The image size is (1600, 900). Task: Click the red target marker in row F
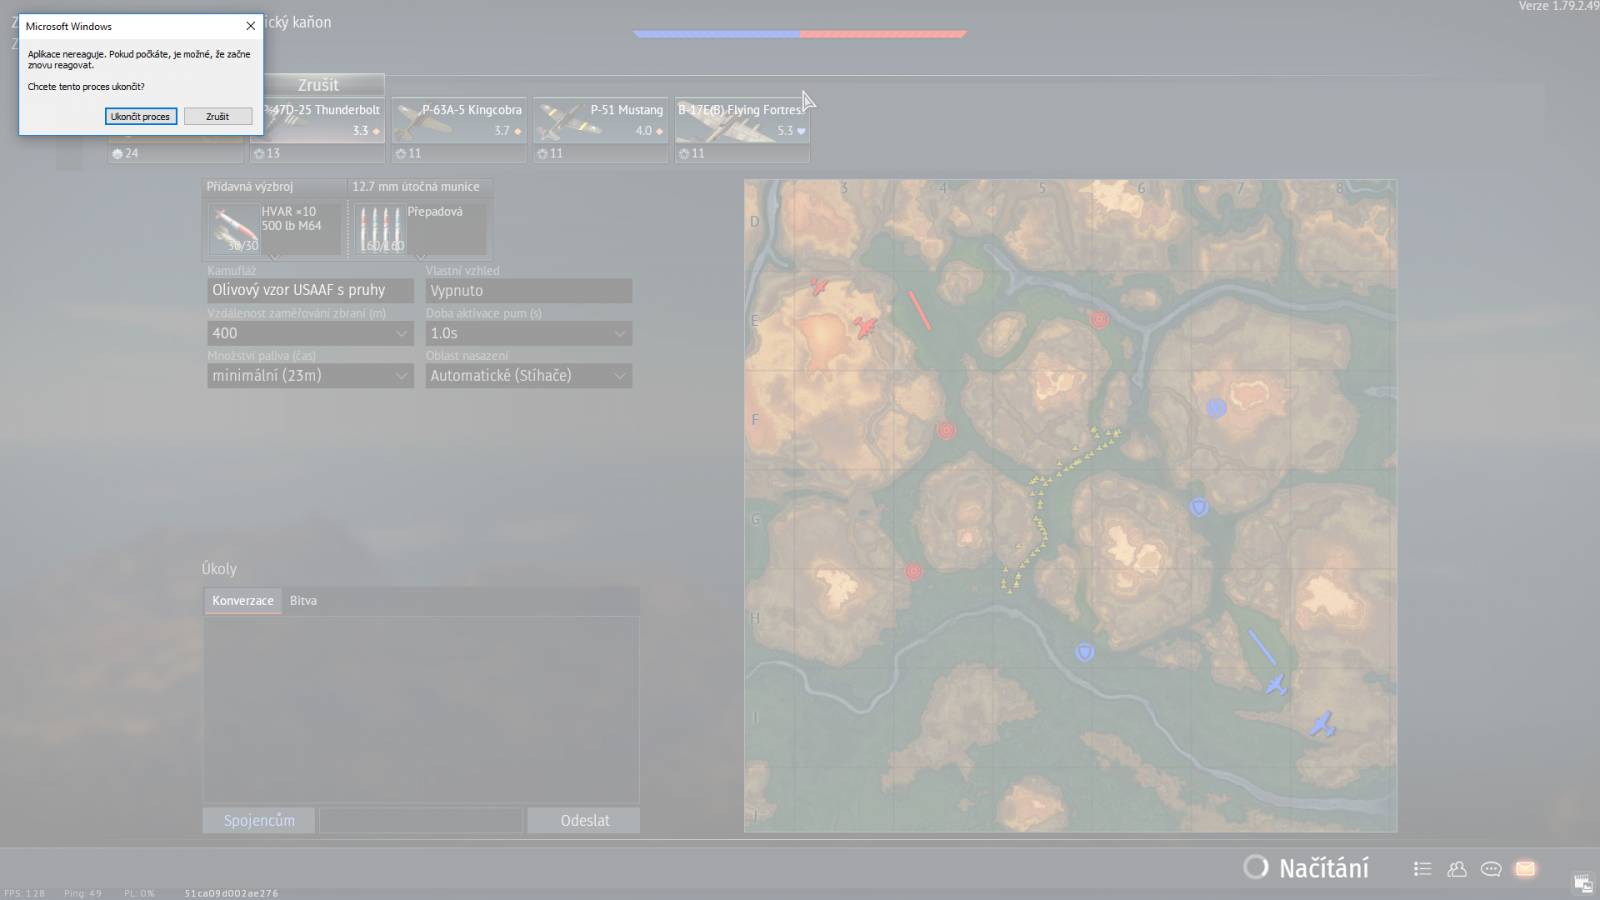(x=946, y=431)
